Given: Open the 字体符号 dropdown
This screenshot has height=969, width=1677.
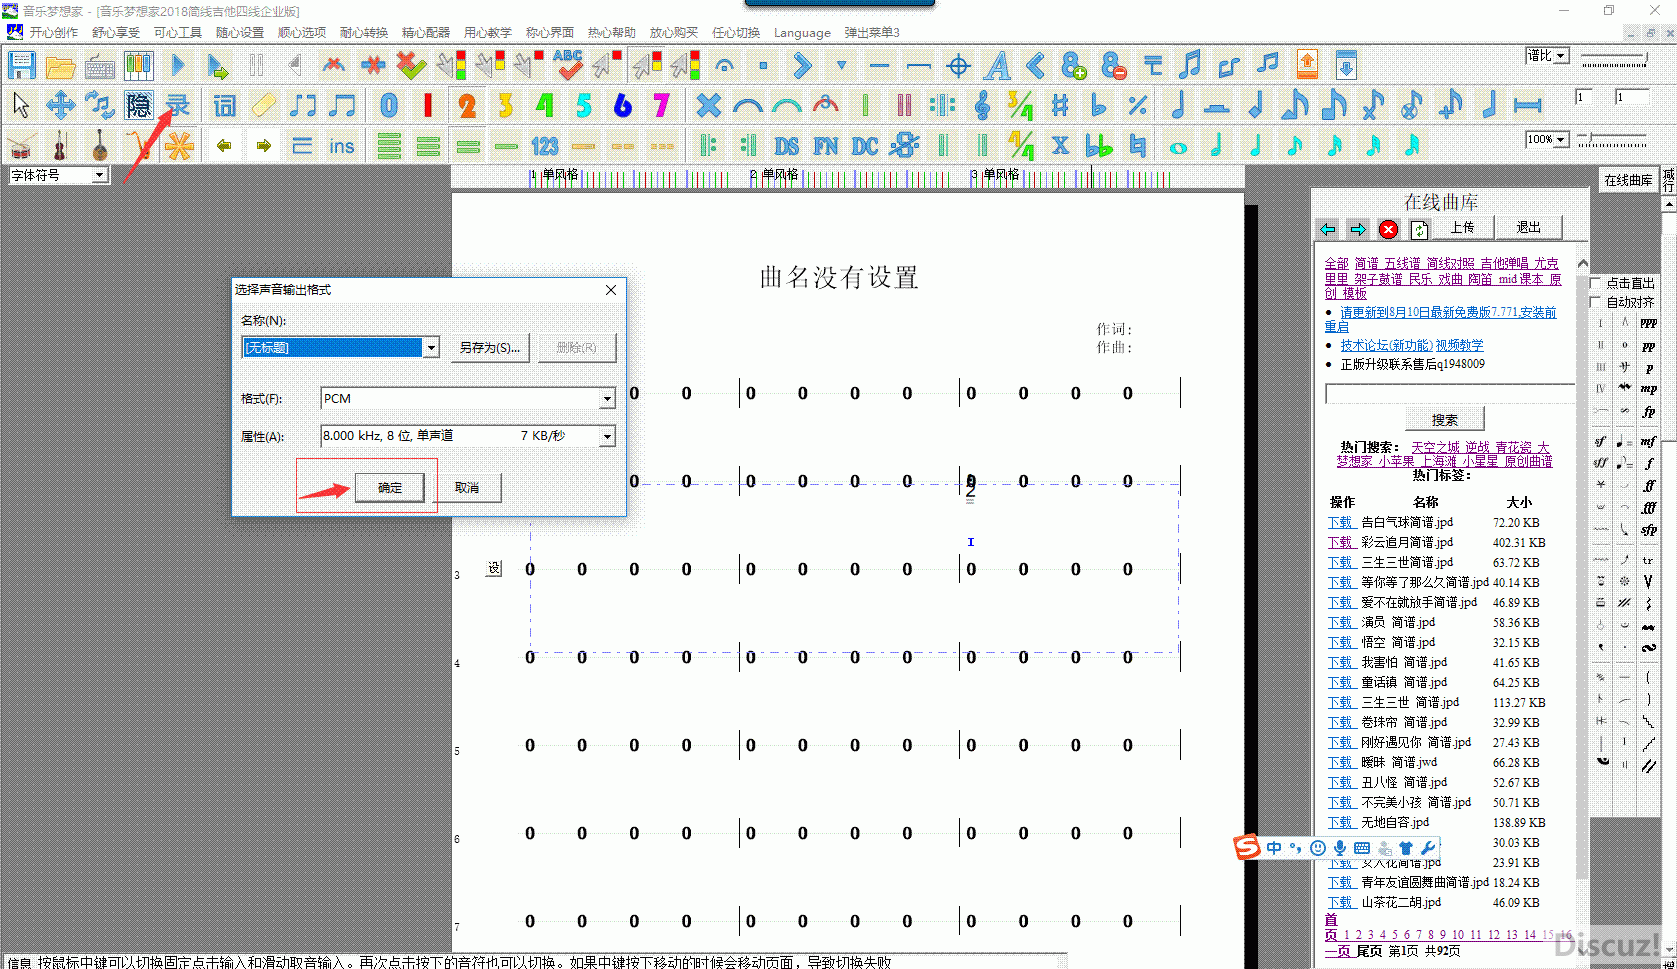Looking at the screenshot, I should pyautogui.click(x=99, y=175).
